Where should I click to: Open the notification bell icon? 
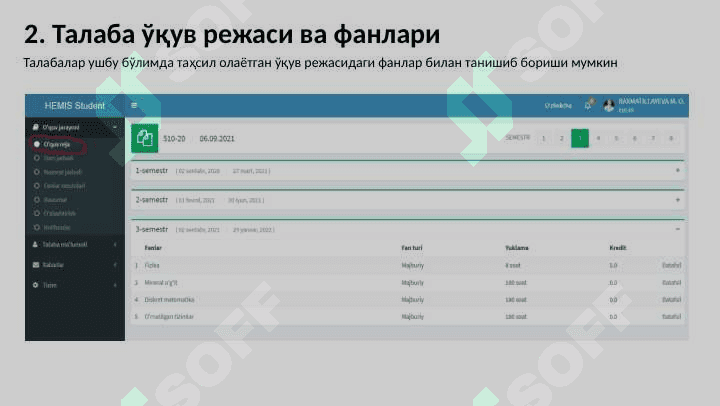click(588, 106)
